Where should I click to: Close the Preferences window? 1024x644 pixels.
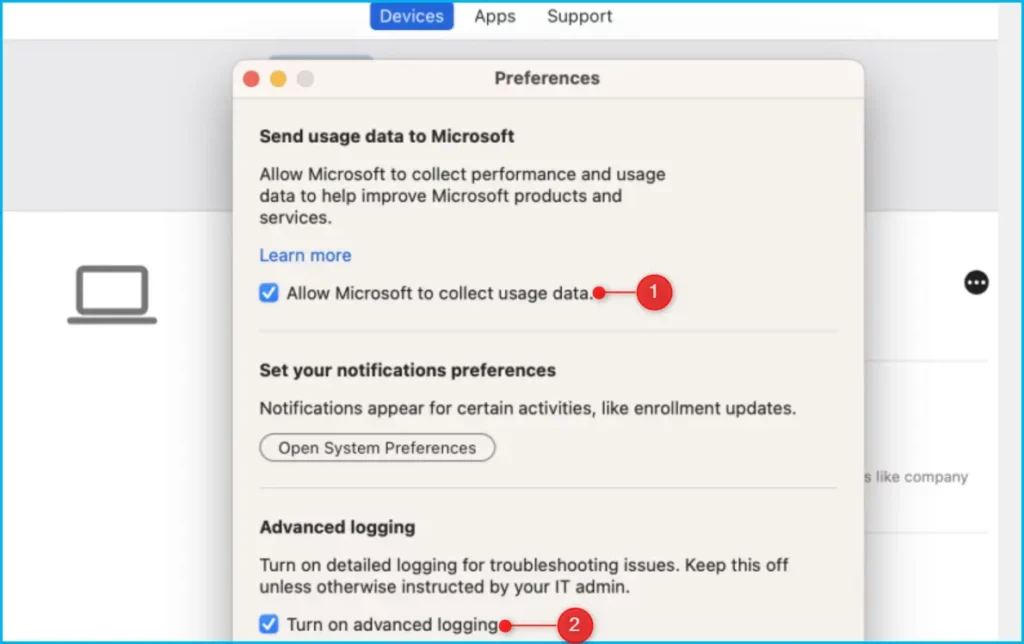click(x=251, y=79)
